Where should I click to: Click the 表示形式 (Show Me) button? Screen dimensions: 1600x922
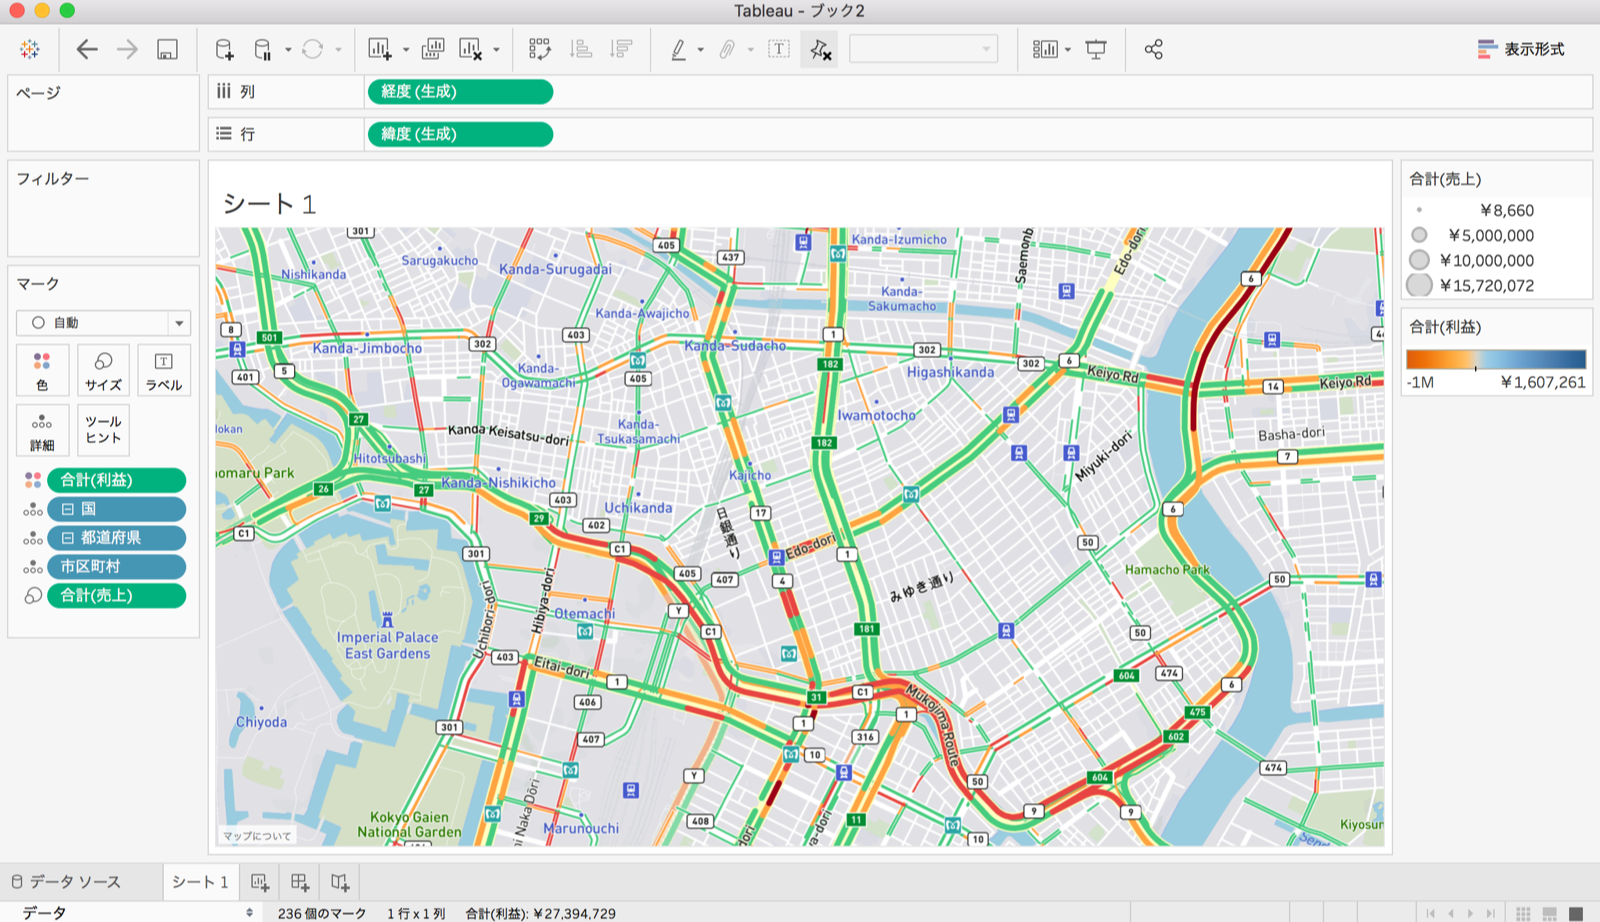click(1521, 49)
